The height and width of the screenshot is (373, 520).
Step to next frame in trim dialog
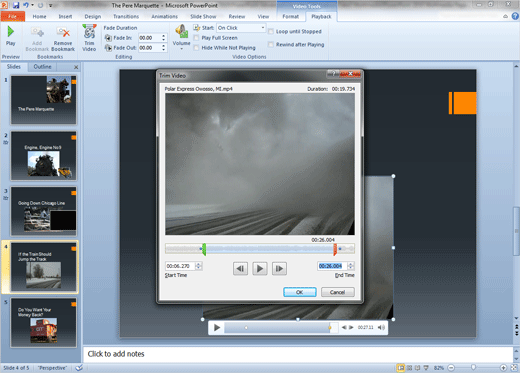279,268
